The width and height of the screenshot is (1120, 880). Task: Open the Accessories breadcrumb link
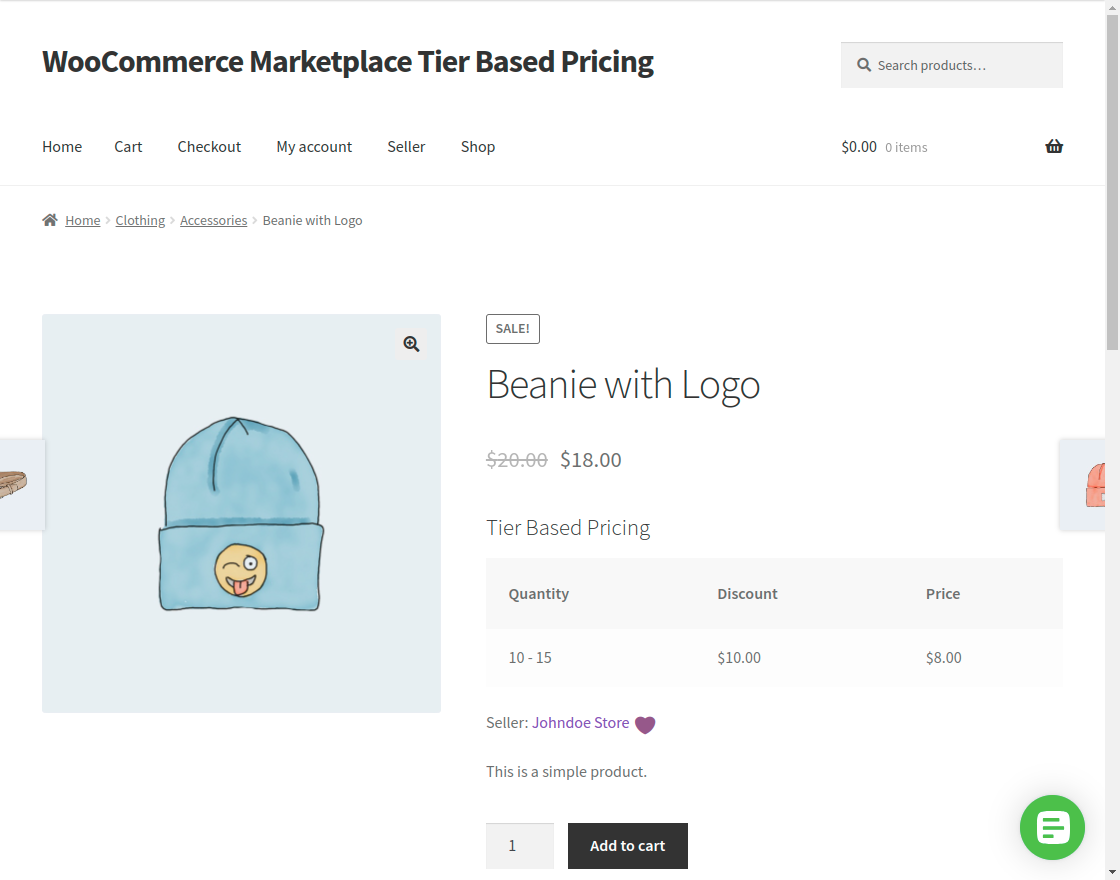(213, 219)
